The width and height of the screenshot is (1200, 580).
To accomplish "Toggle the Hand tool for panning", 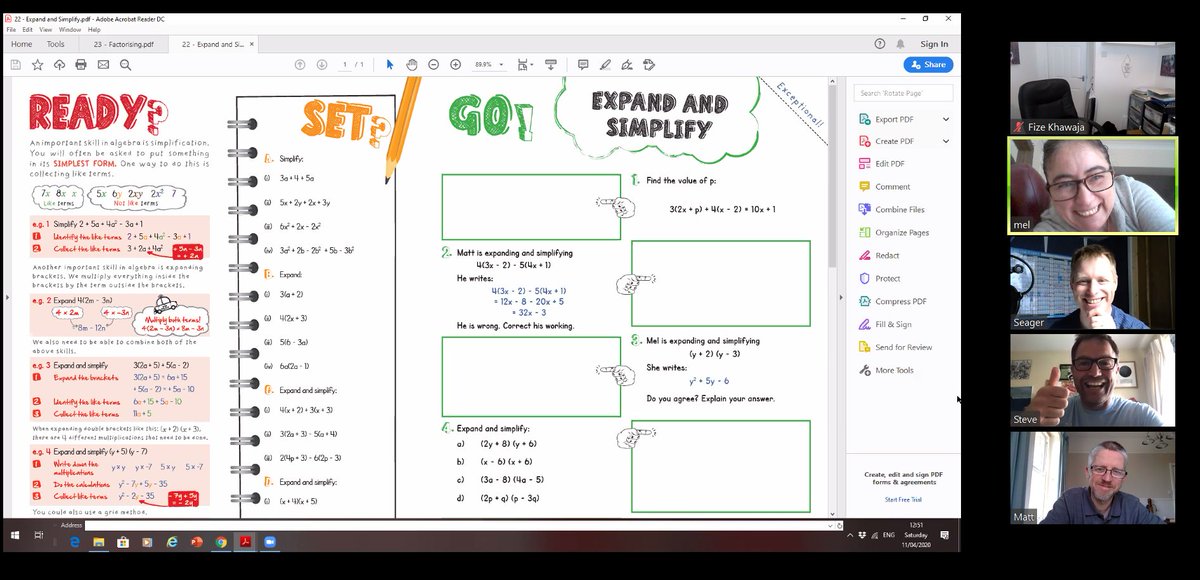I will pos(412,64).
